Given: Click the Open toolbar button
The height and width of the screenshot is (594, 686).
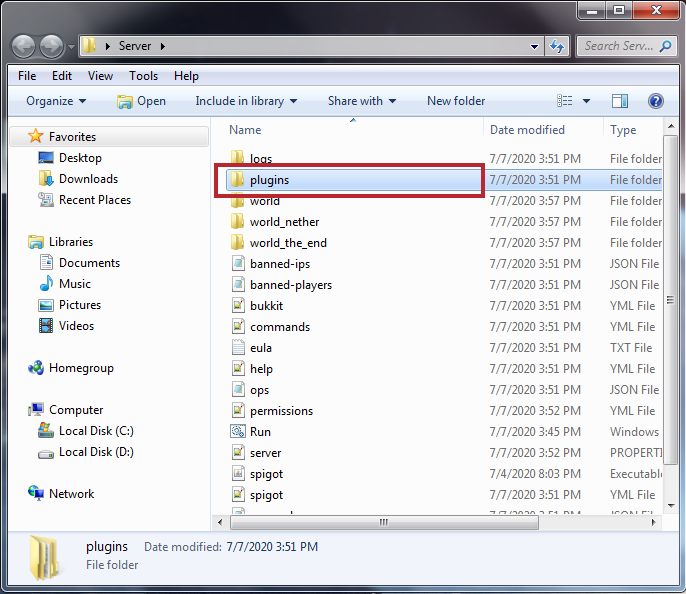Looking at the screenshot, I should 141,101.
